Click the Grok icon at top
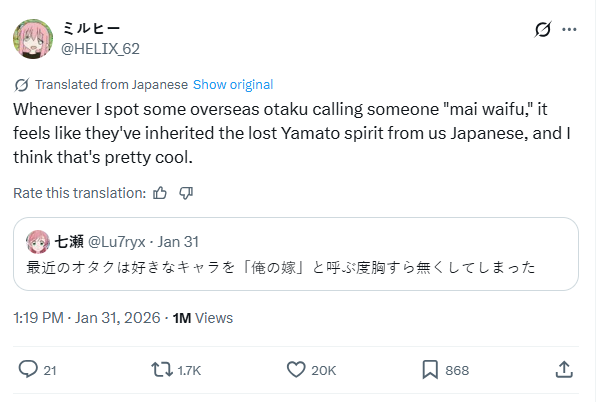605x402 pixels. coord(543,30)
